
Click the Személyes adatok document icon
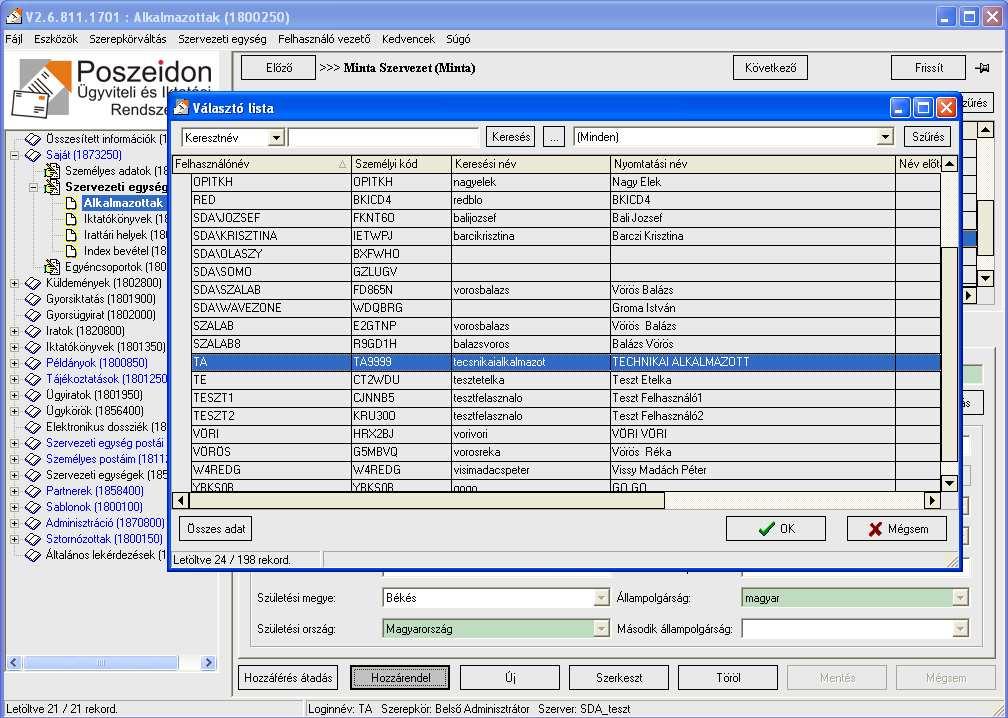pos(52,171)
